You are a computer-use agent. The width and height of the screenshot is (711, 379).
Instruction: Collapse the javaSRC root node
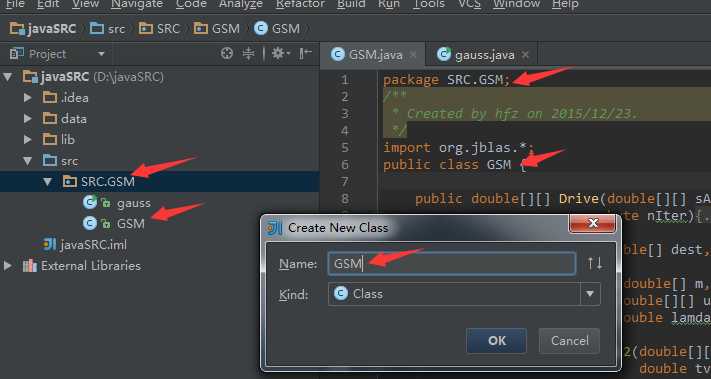click(x=7, y=77)
